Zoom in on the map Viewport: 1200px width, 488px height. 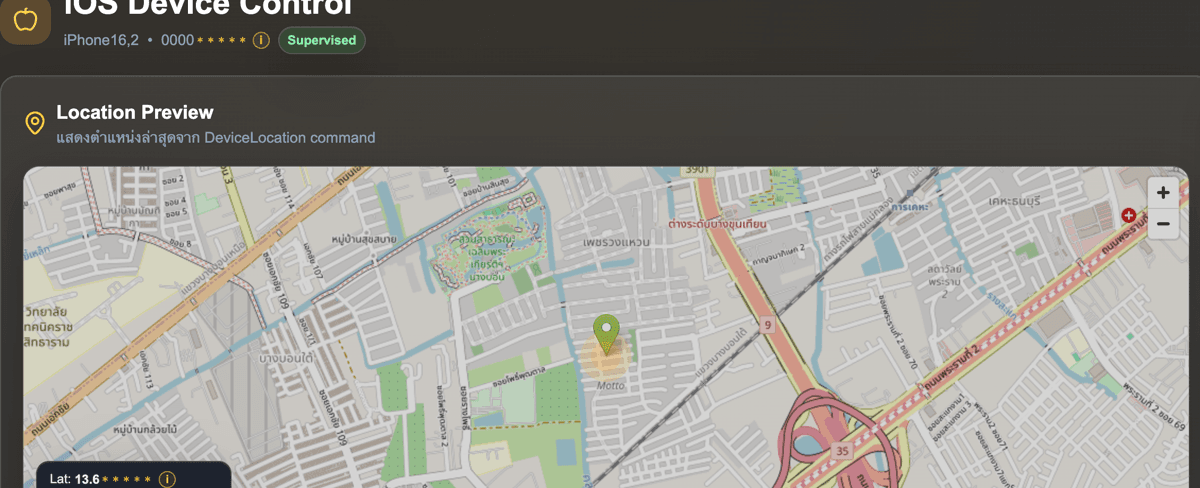[x=1162, y=192]
